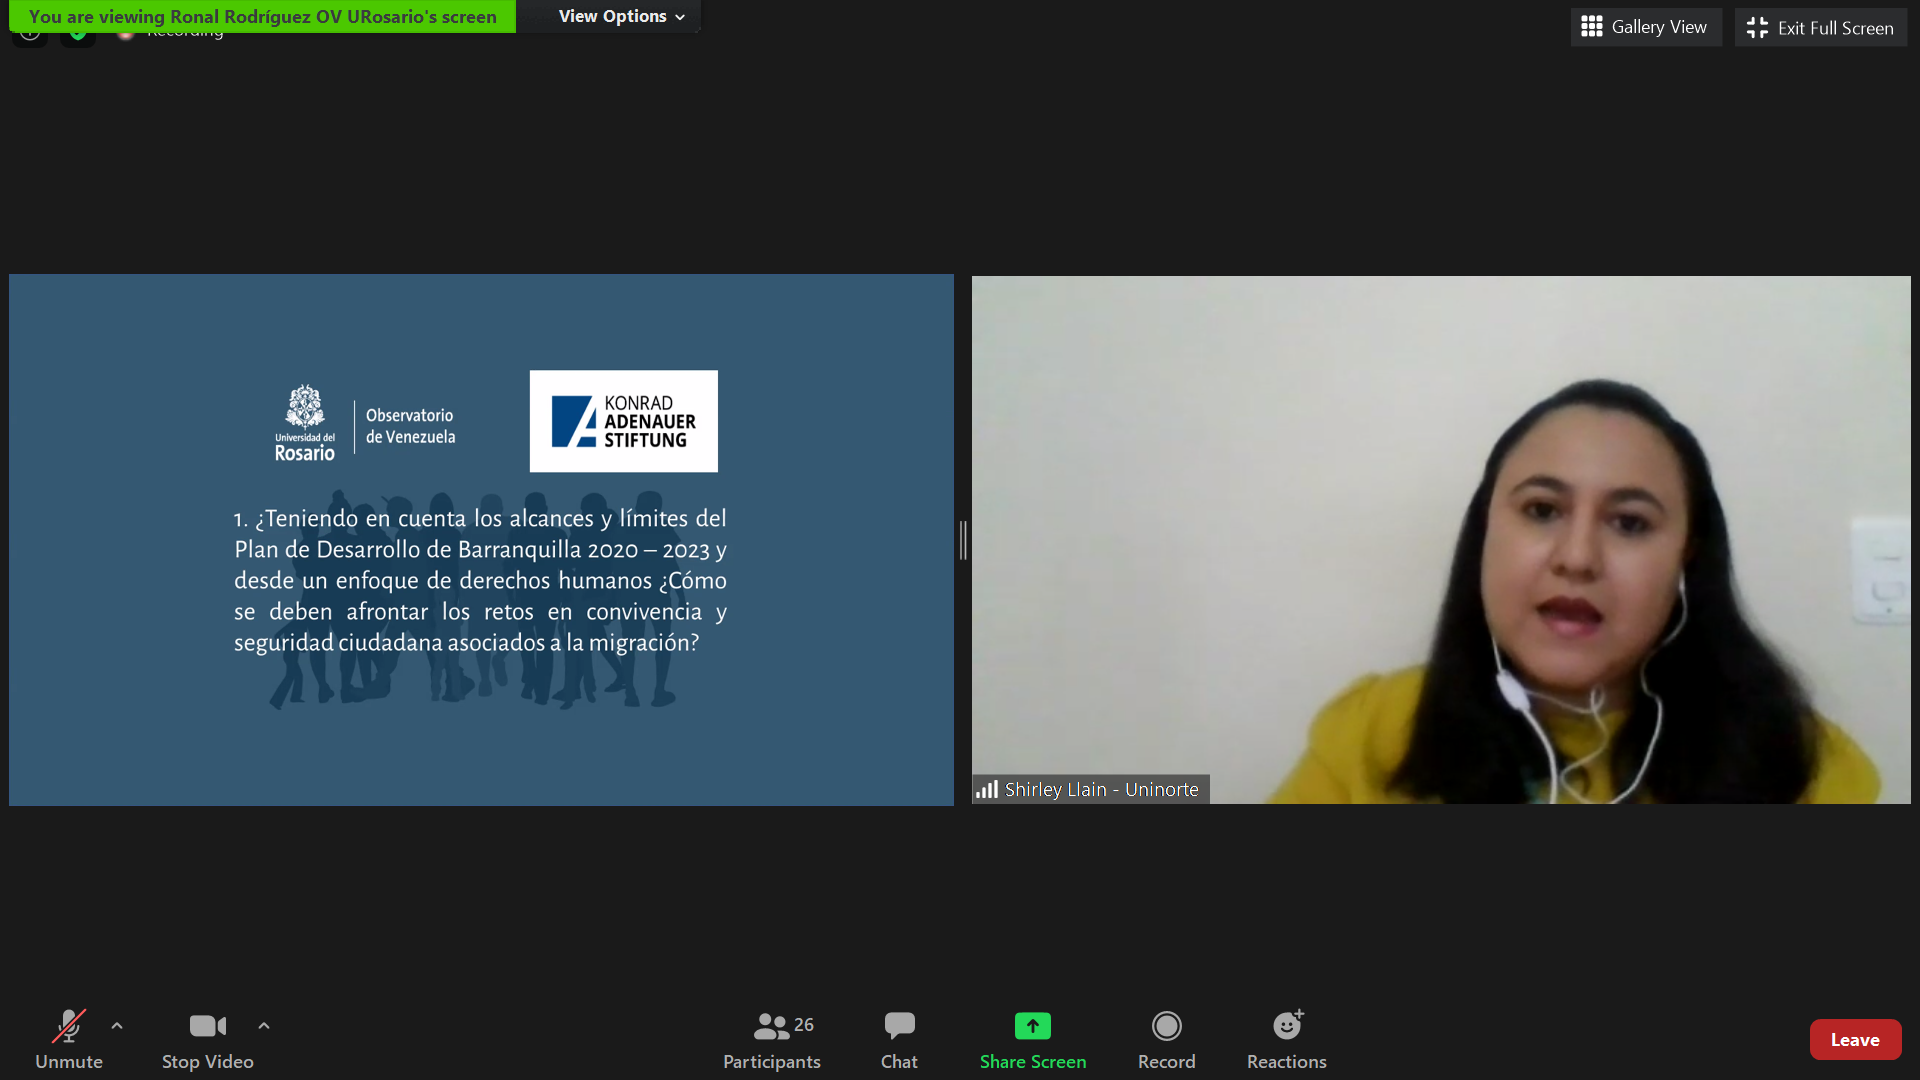Viewport: 1920px width, 1080px height.
Task: Click the green screen-sharing notification banner
Action: tap(262, 16)
